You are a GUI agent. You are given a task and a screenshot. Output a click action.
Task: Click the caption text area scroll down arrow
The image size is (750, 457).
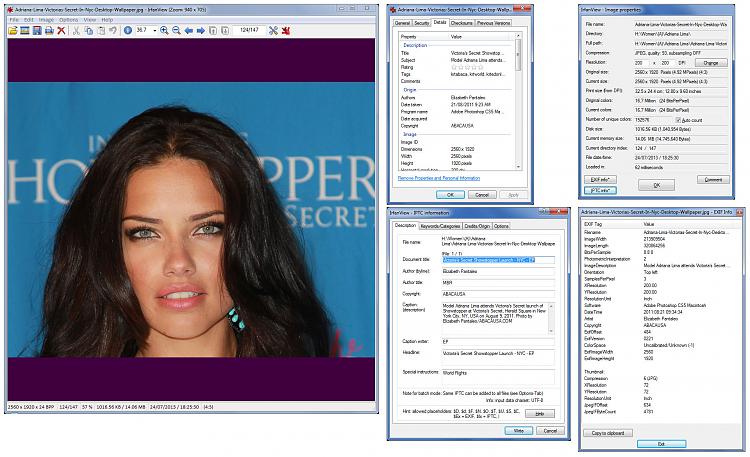click(x=551, y=331)
